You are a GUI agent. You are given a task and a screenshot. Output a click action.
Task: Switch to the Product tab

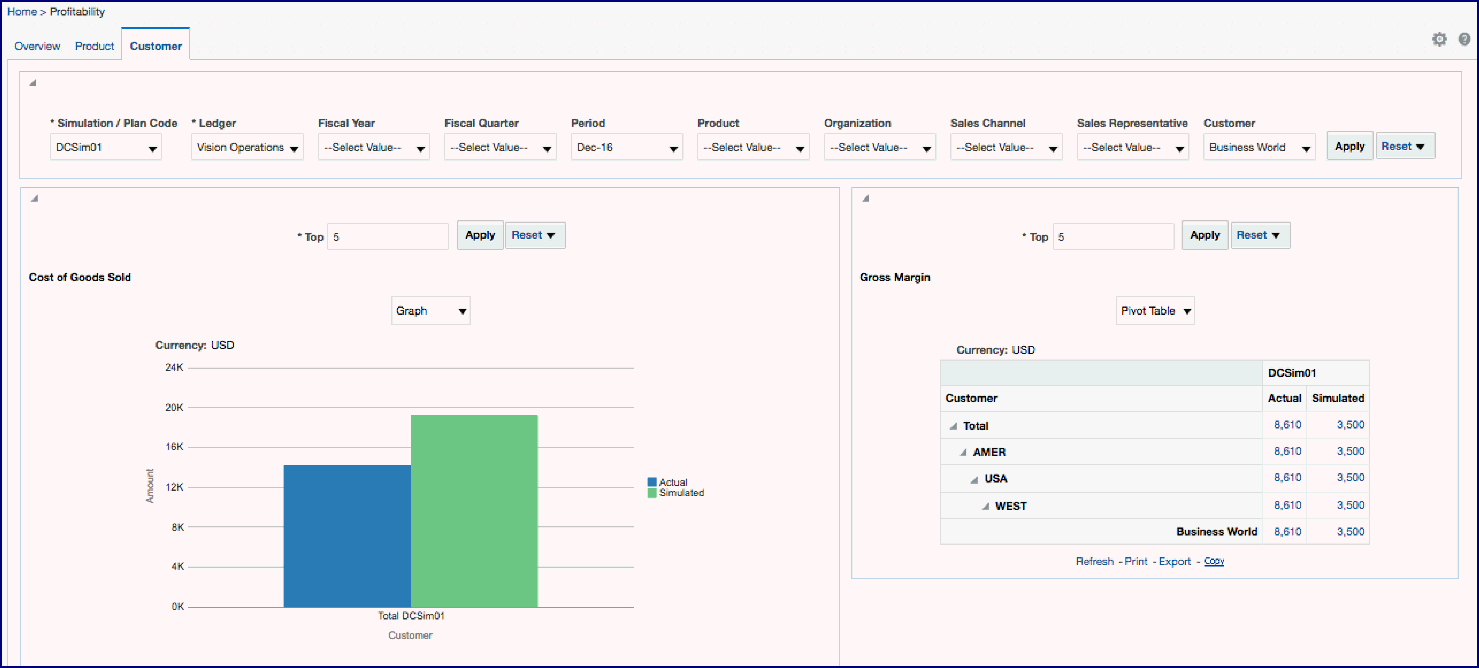click(95, 46)
